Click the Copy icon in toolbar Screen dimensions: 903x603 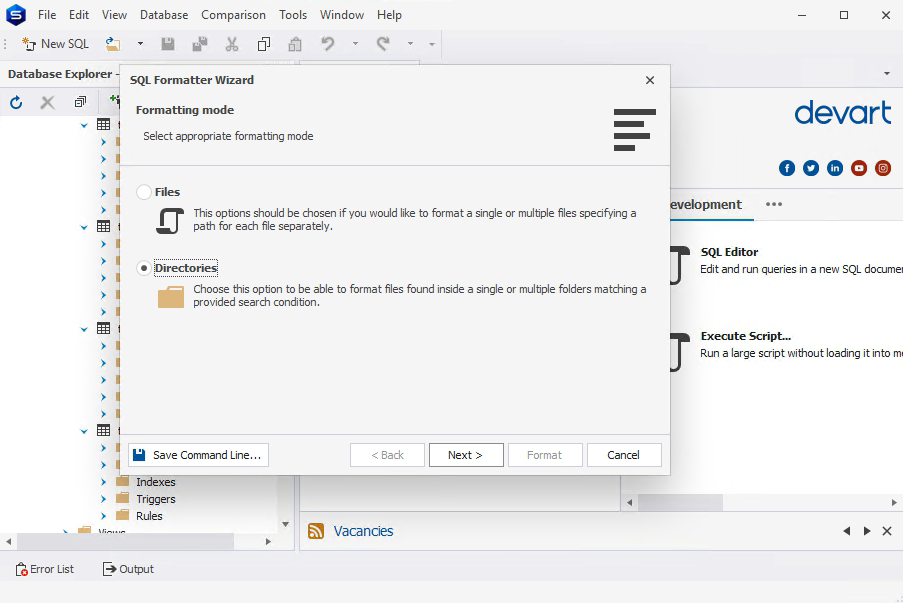coord(264,44)
